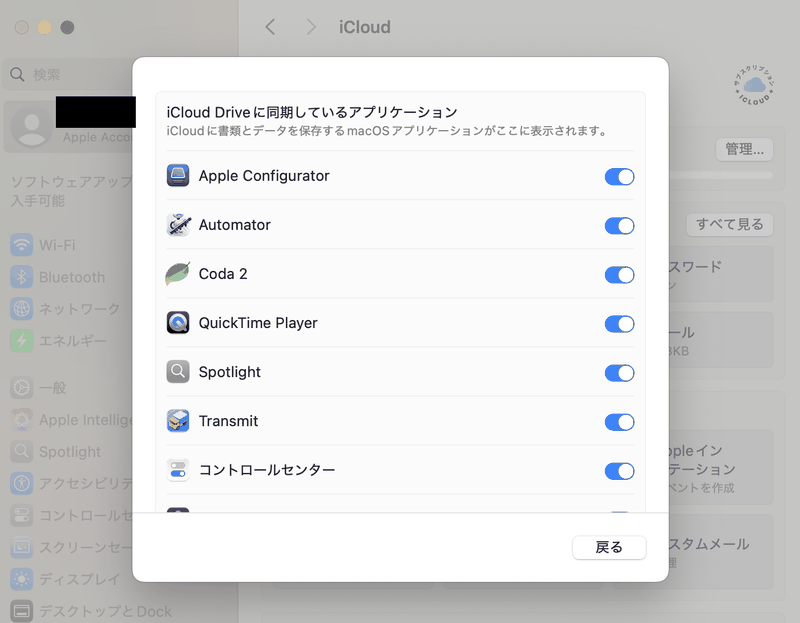Click the ディスプレイ sun icon

pyautogui.click(x=21, y=579)
